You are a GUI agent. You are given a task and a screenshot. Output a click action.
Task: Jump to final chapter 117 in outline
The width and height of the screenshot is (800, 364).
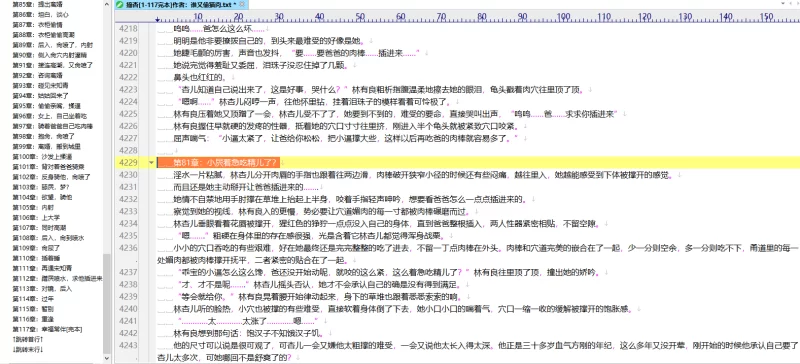pyautogui.click(x=47, y=329)
